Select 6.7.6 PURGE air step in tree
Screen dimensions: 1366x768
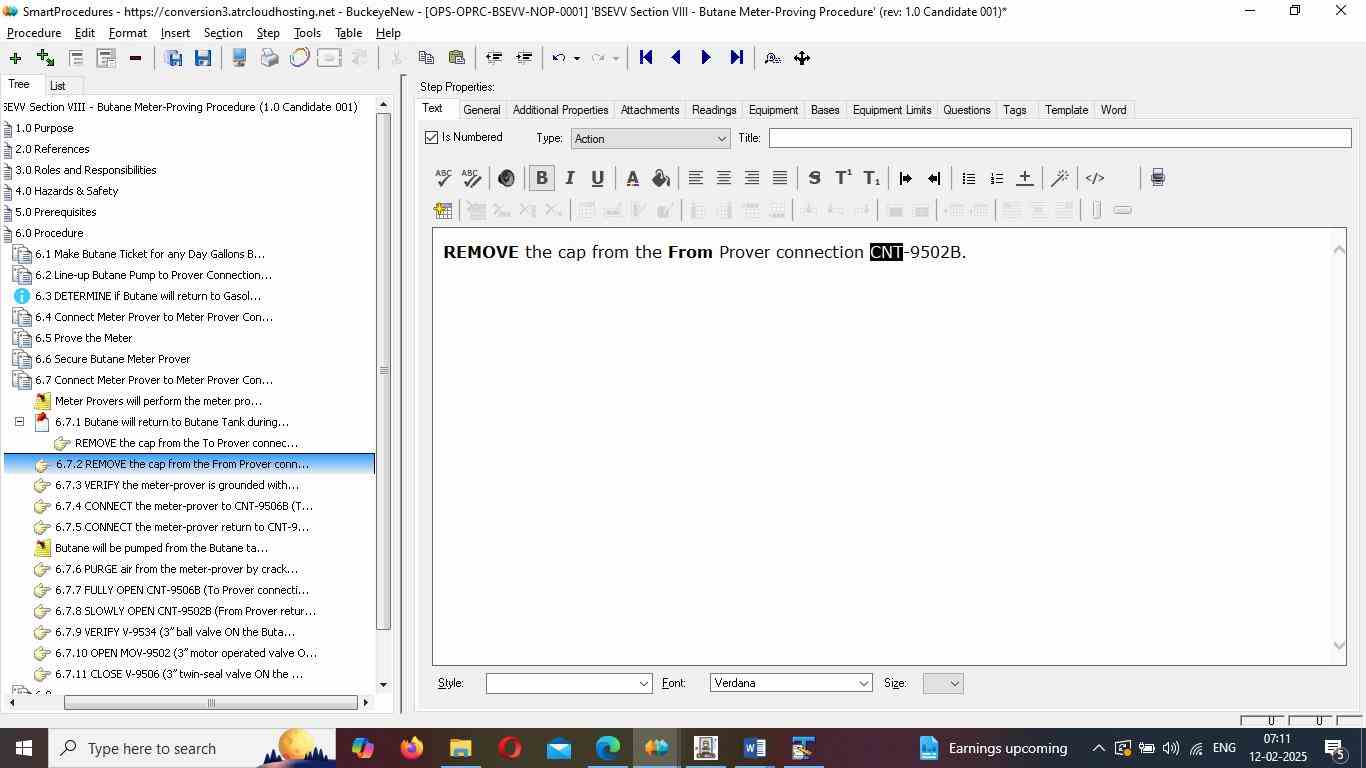pos(176,569)
